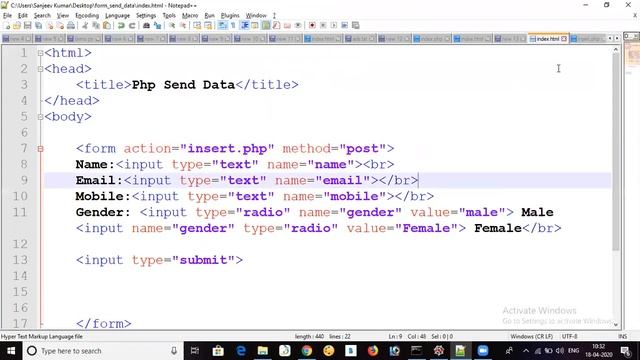Collapse the body tag fold on line 5
This screenshot has height=360, width=640.
click(40, 117)
